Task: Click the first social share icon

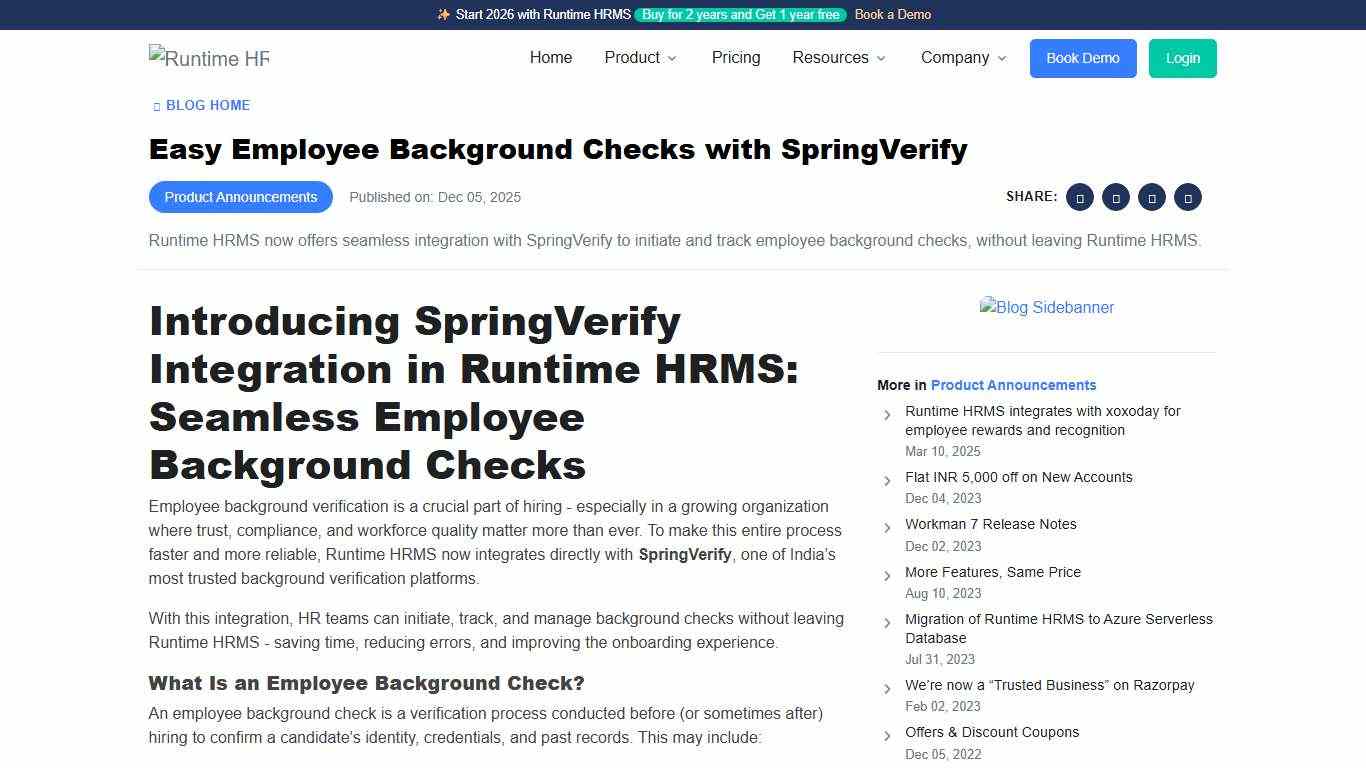Action: (1079, 197)
